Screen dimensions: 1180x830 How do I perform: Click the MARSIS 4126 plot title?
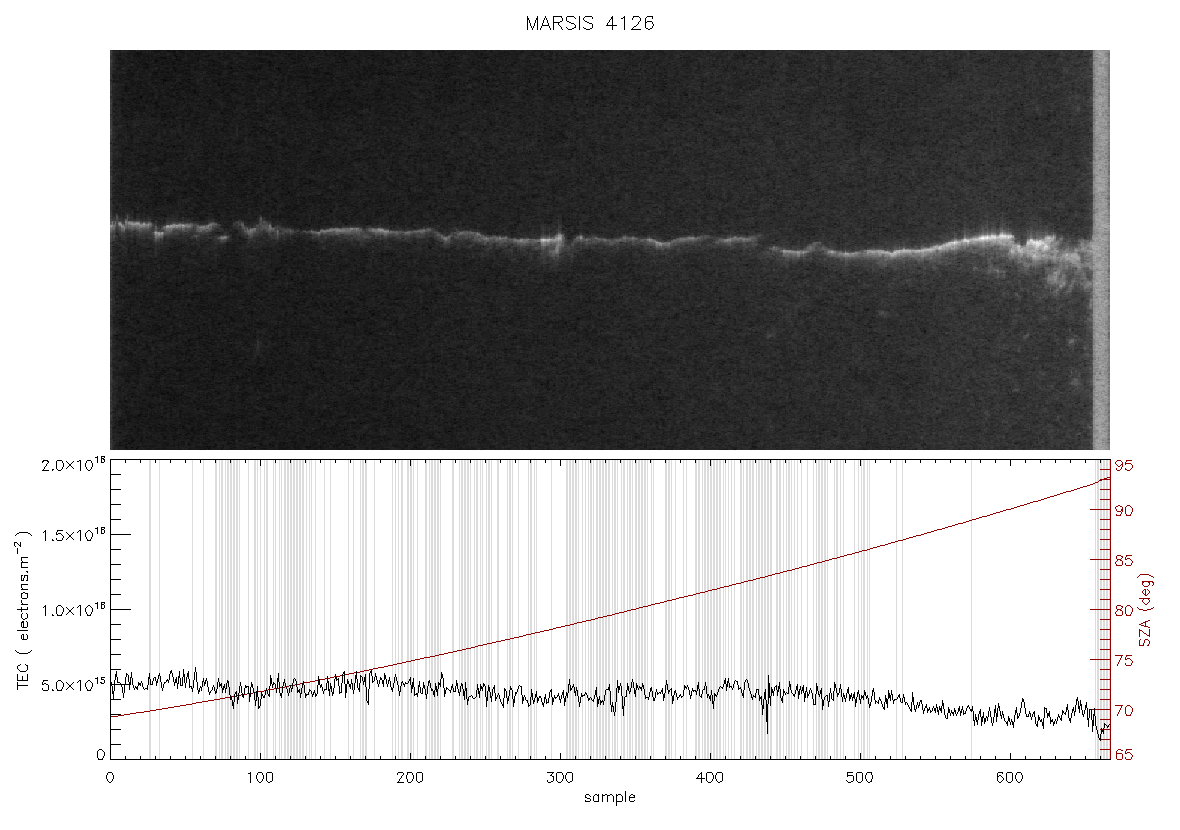[x=589, y=23]
